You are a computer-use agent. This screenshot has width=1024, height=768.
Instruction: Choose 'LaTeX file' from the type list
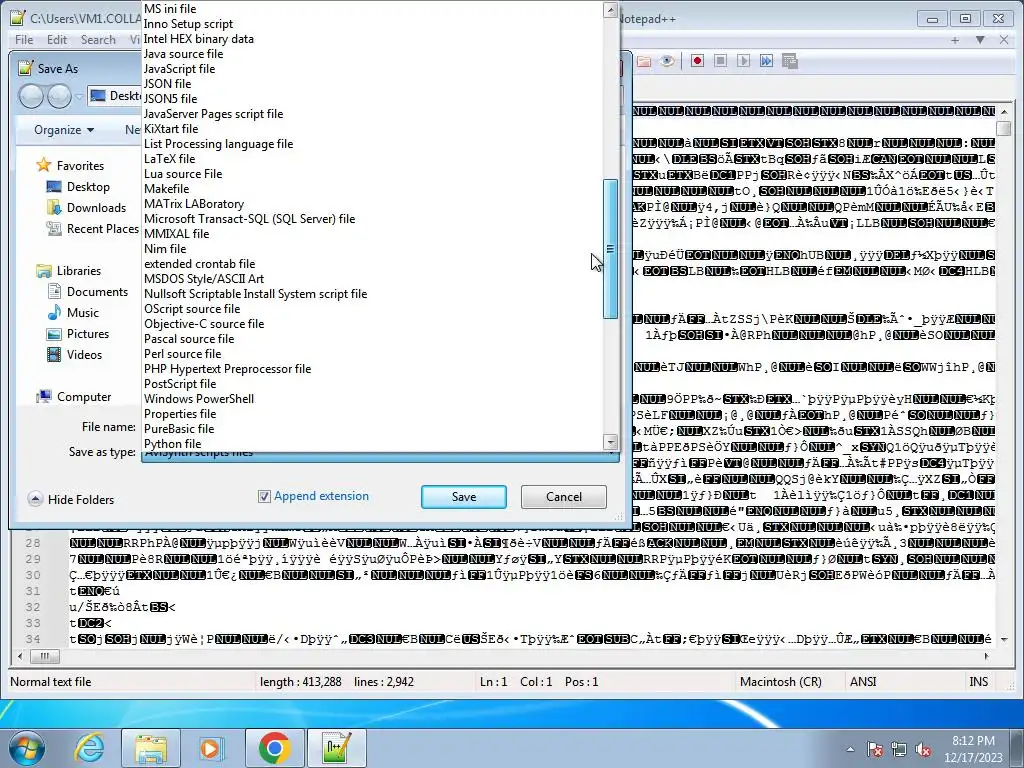(170, 159)
